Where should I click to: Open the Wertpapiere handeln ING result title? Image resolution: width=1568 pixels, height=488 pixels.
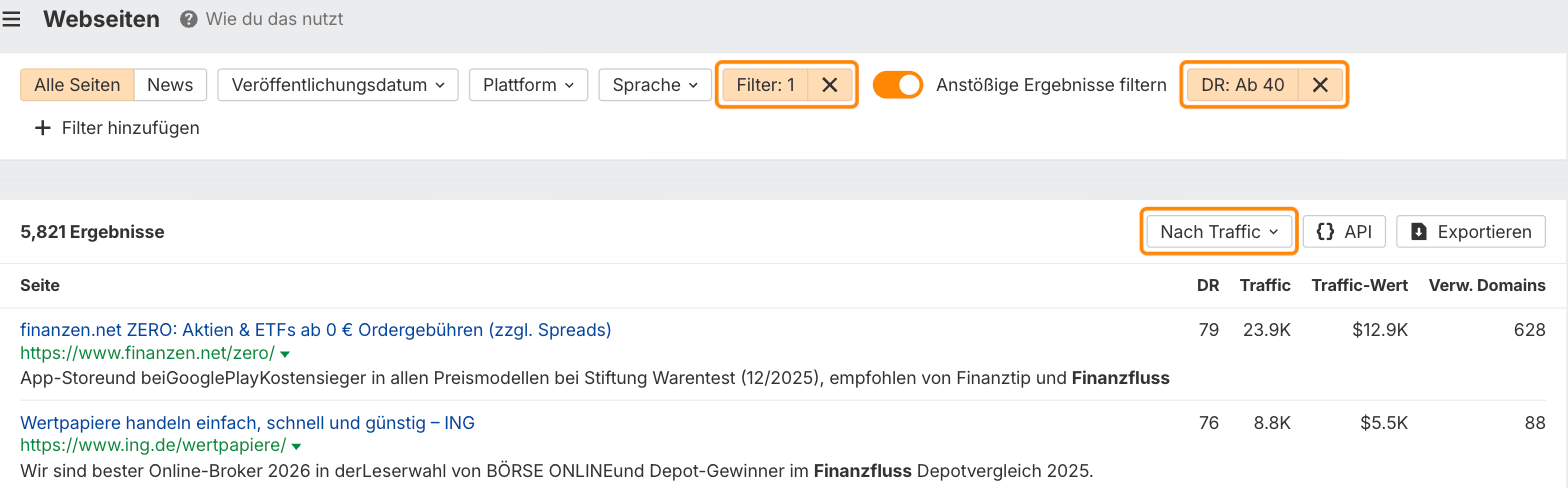click(247, 423)
